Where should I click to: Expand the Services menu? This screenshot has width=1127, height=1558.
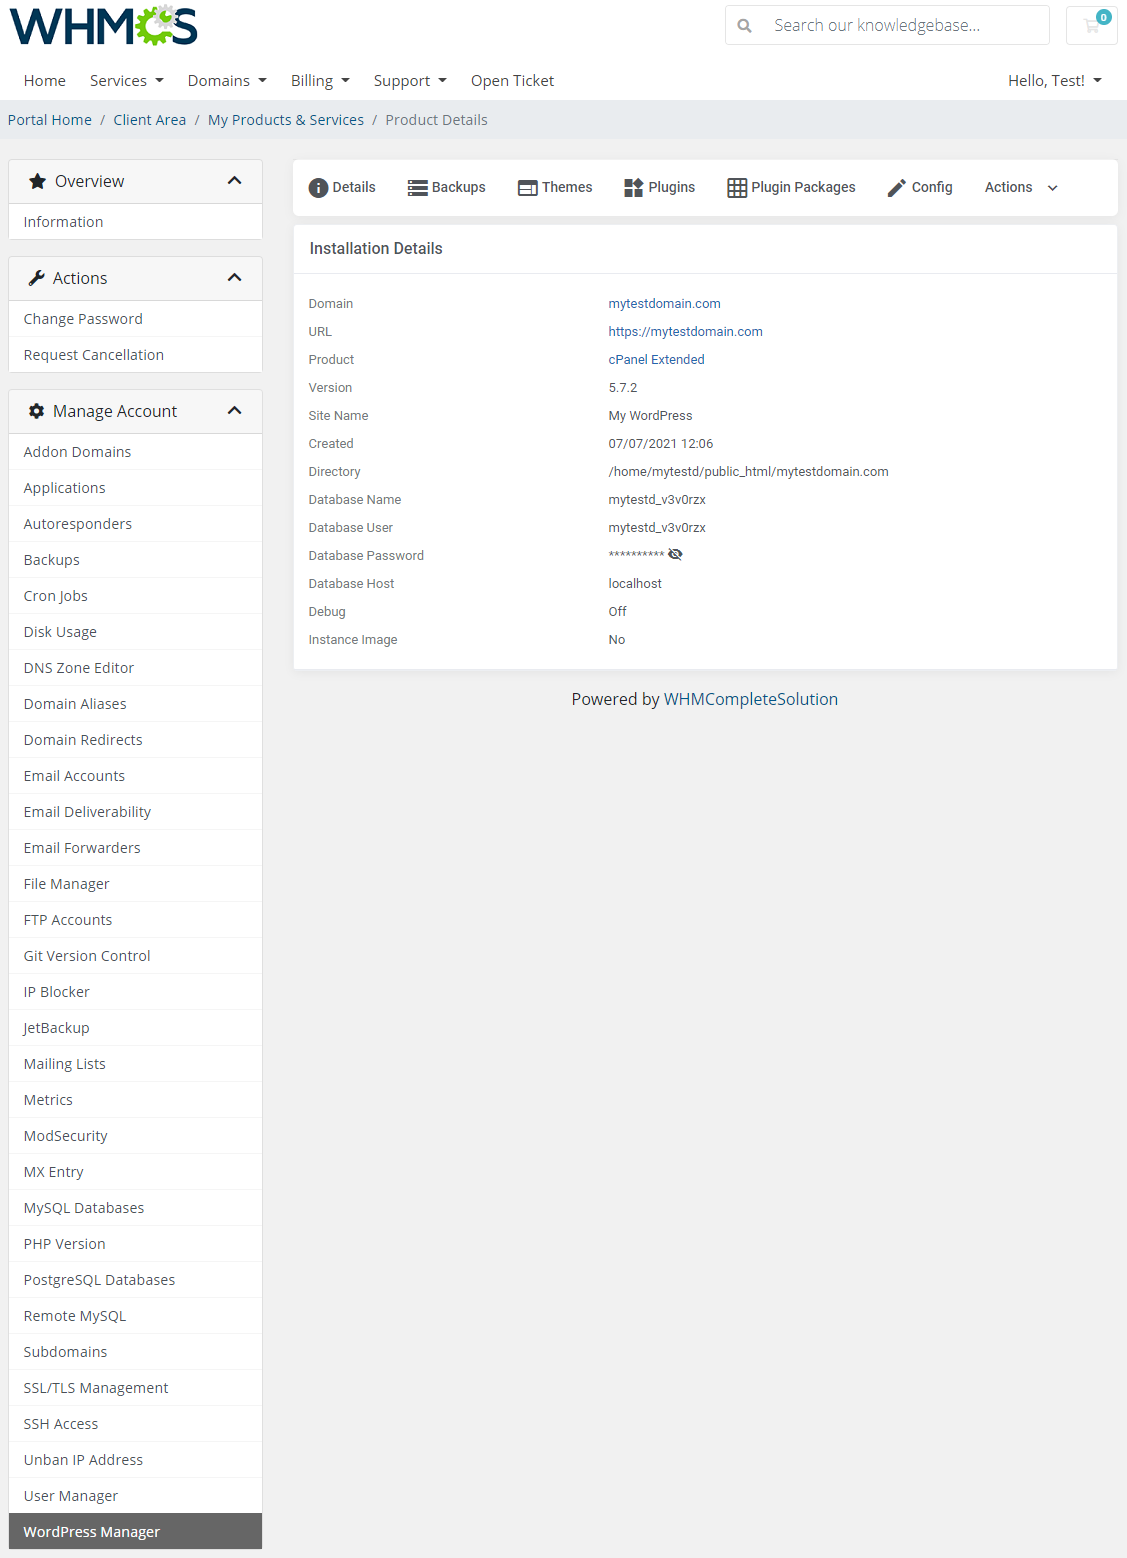[126, 80]
